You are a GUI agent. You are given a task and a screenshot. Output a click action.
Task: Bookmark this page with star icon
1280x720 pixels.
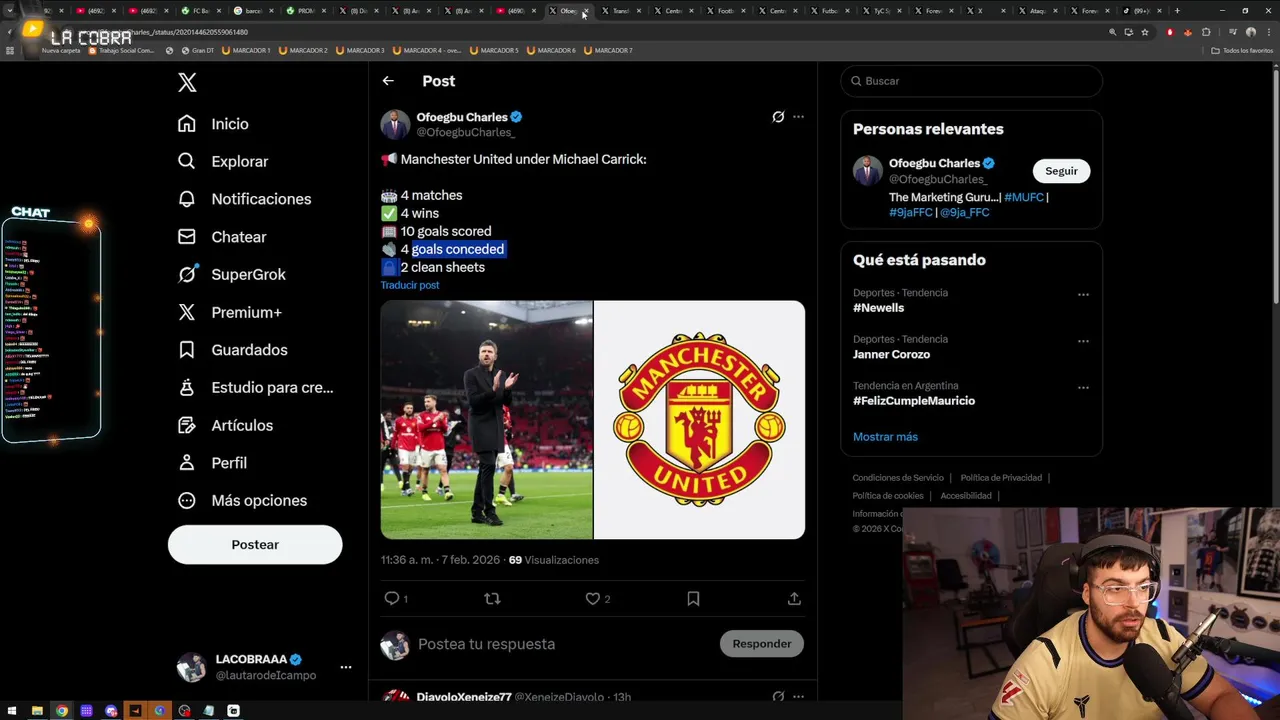click(1145, 32)
